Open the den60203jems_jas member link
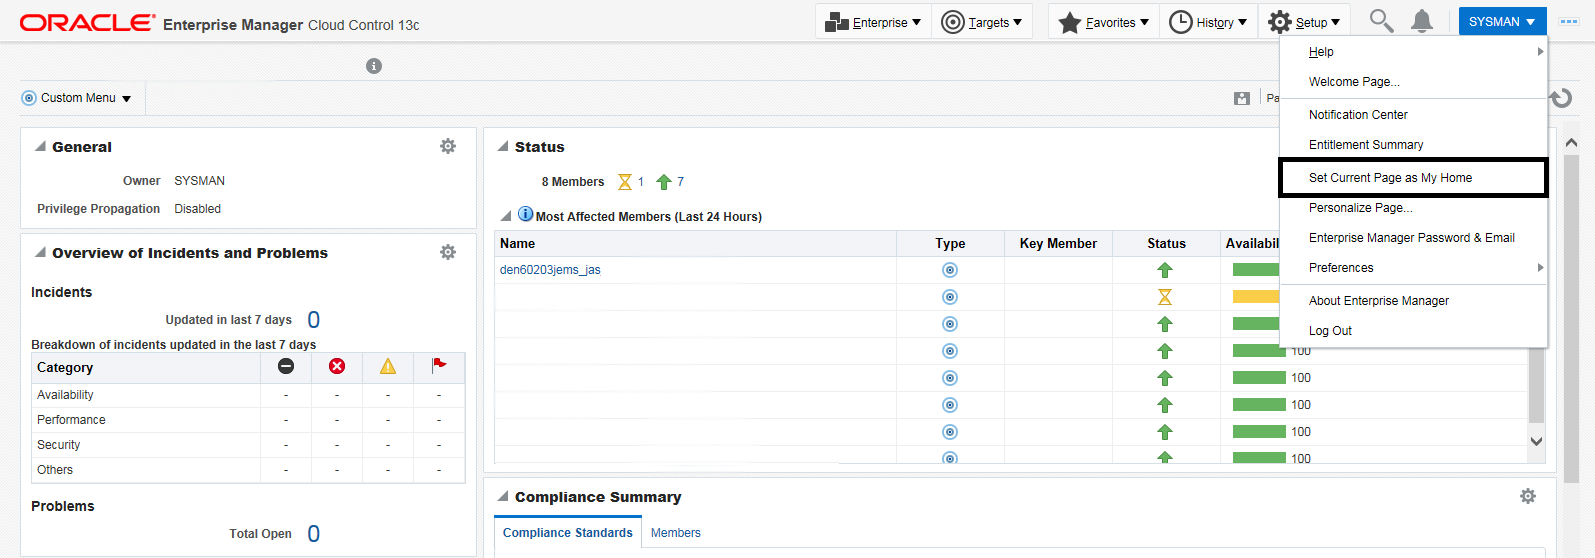The width and height of the screenshot is (1595, 558). pyautogui.click(x=550, y=270)
